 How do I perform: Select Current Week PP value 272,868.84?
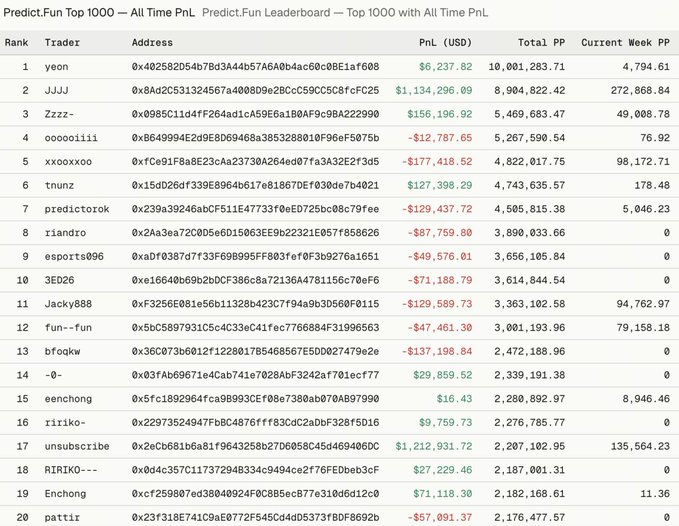click(640, 90)
